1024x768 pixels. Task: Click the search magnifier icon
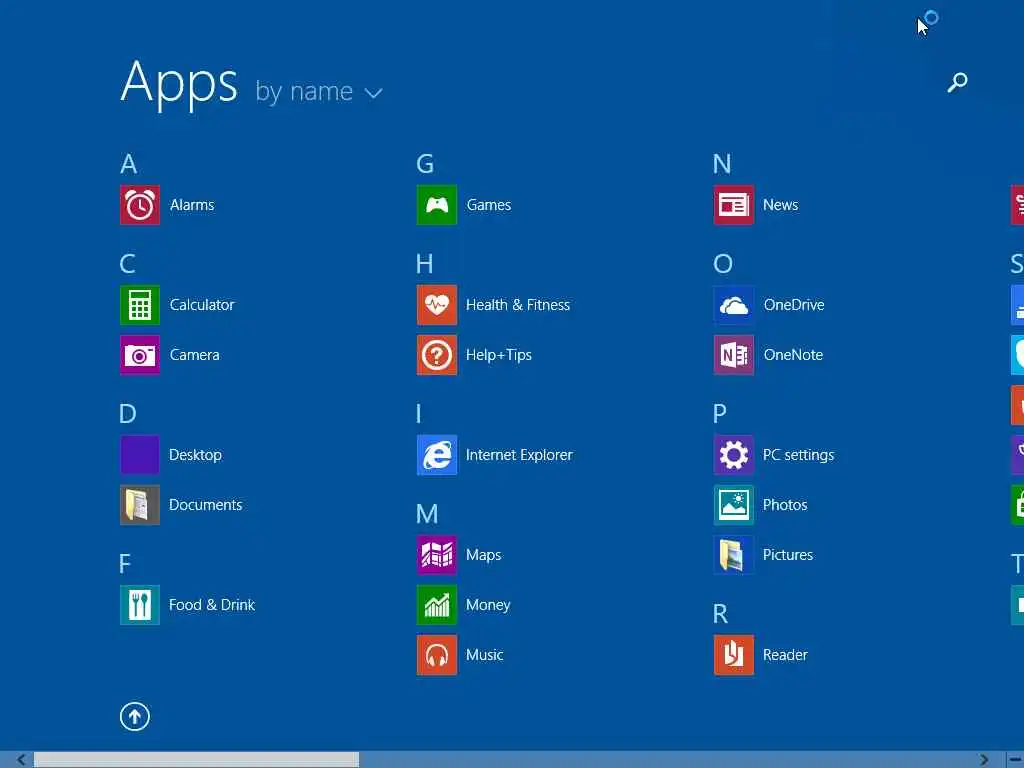(957, 82)
